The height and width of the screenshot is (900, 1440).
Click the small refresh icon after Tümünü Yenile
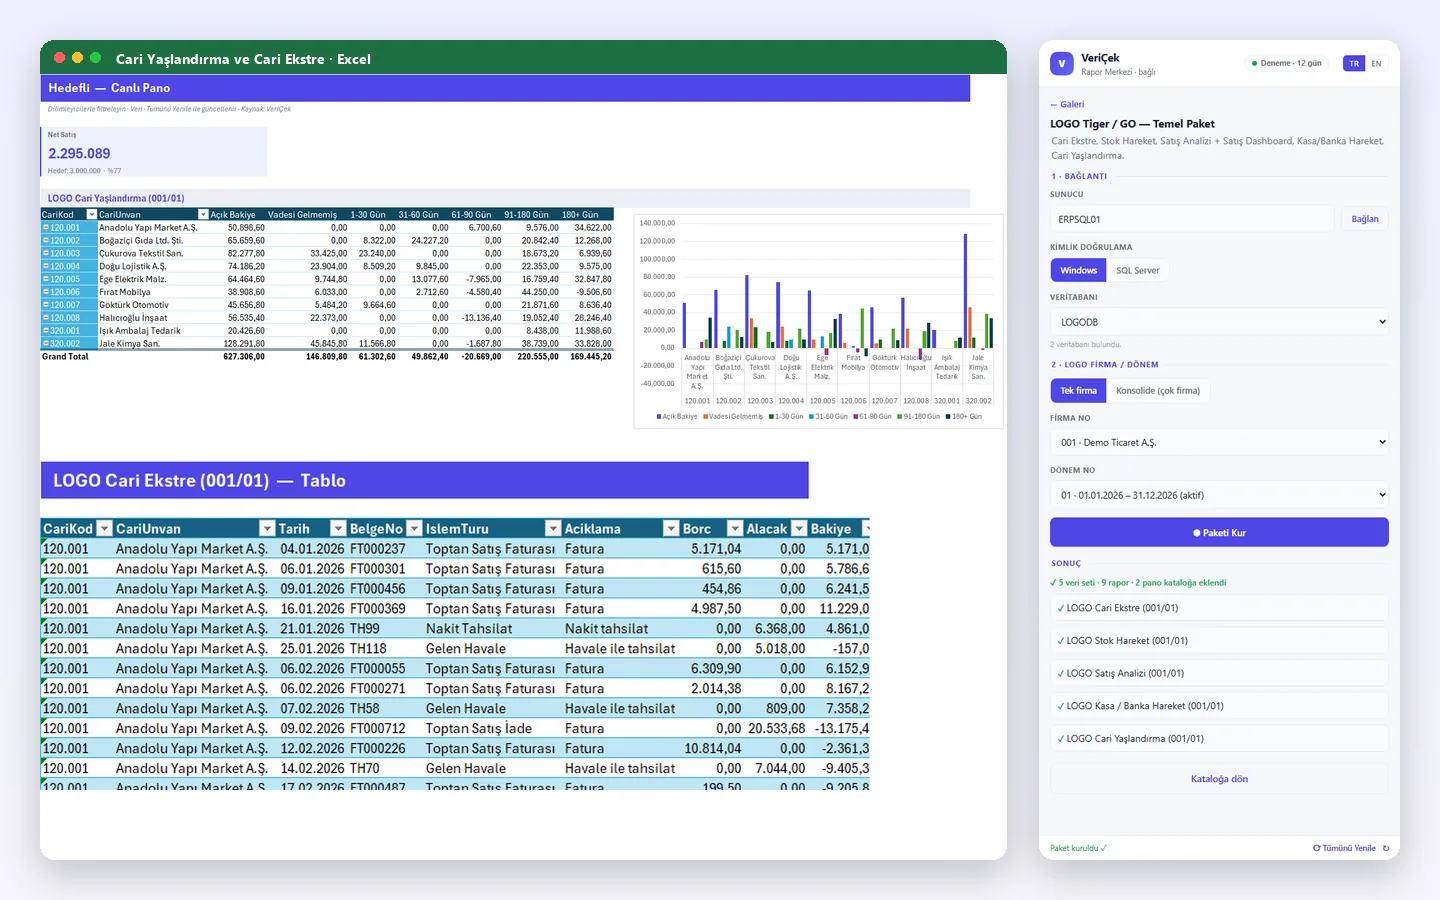pos(1386,848)
